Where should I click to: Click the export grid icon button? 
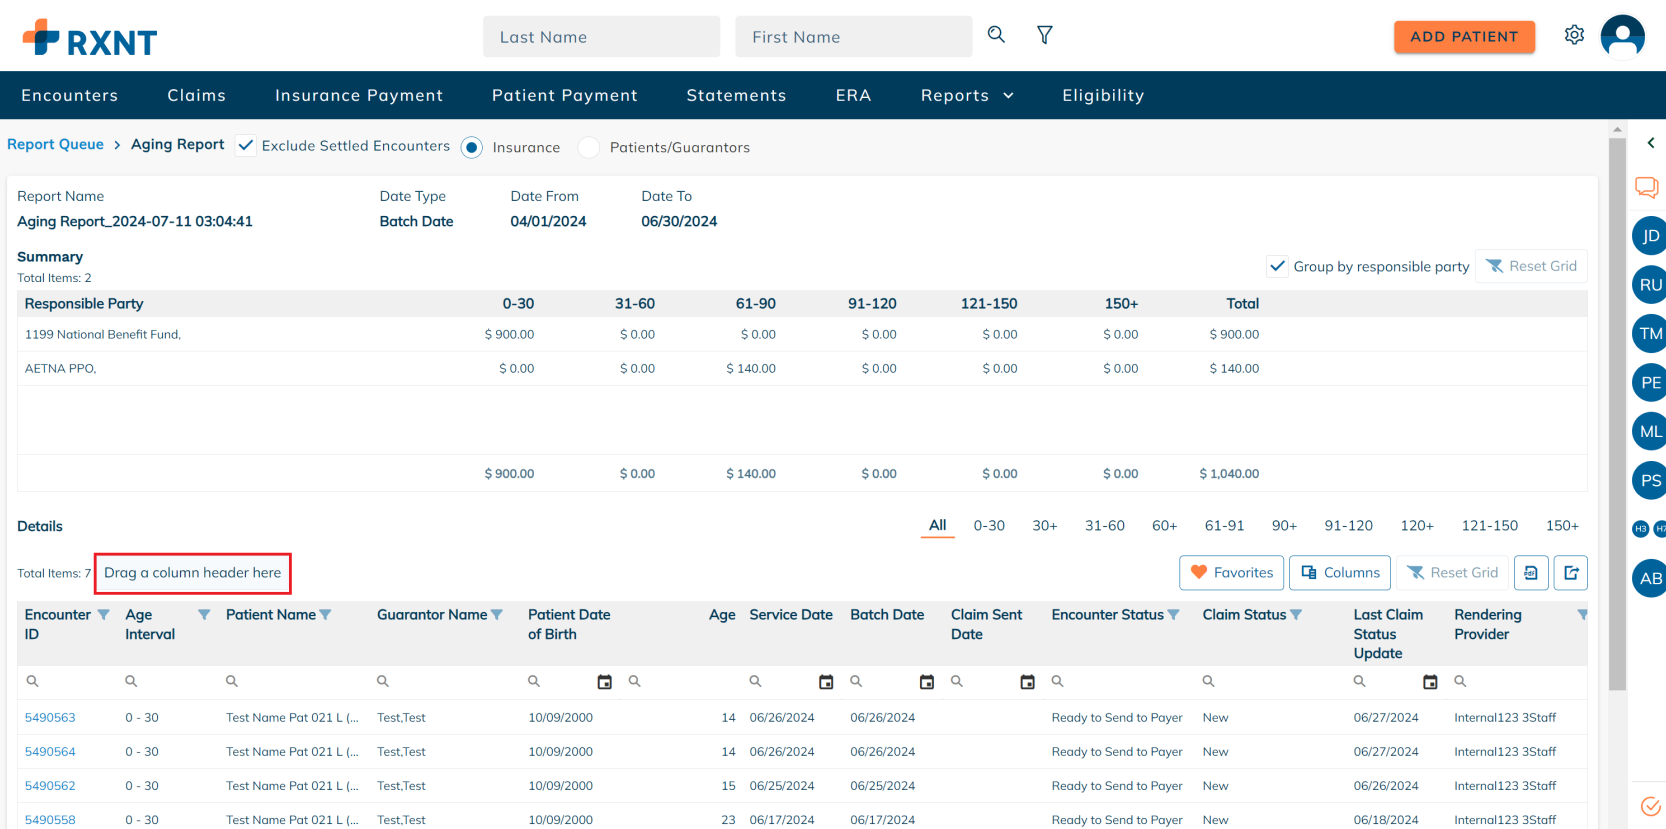click(x=1571, y=573)
